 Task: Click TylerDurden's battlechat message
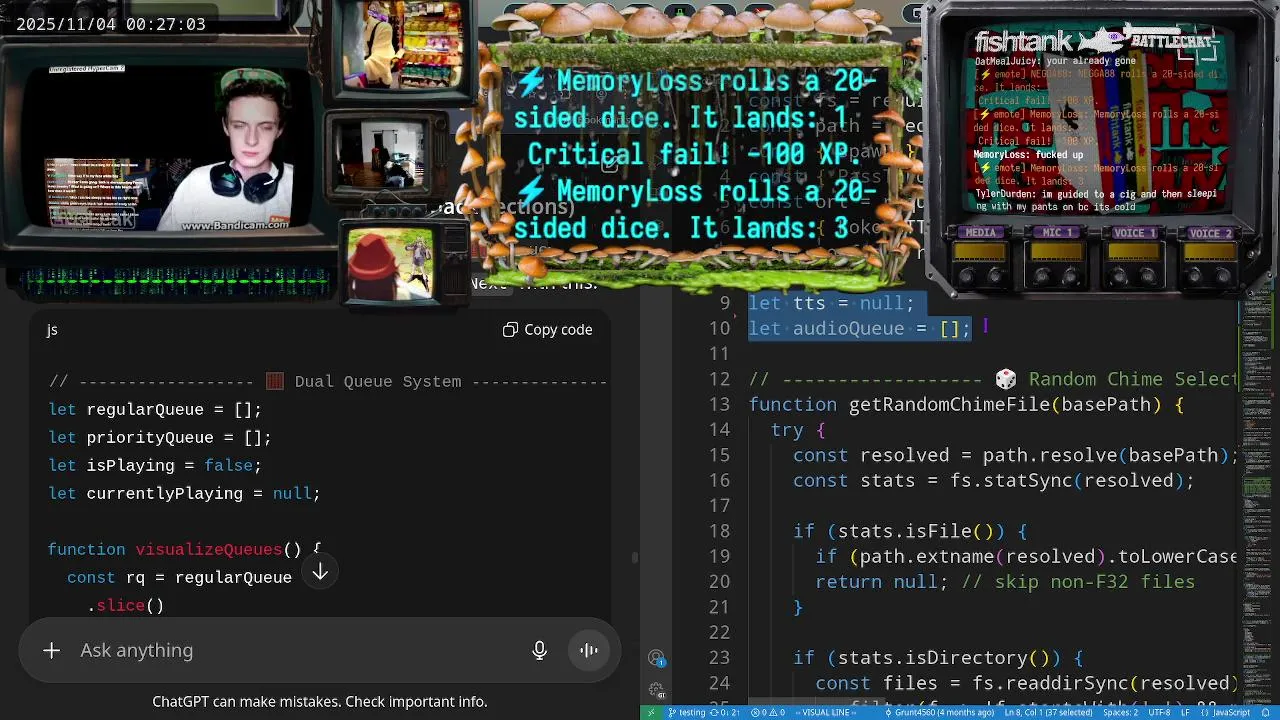pyautogui.click(x=1096, y=200)
